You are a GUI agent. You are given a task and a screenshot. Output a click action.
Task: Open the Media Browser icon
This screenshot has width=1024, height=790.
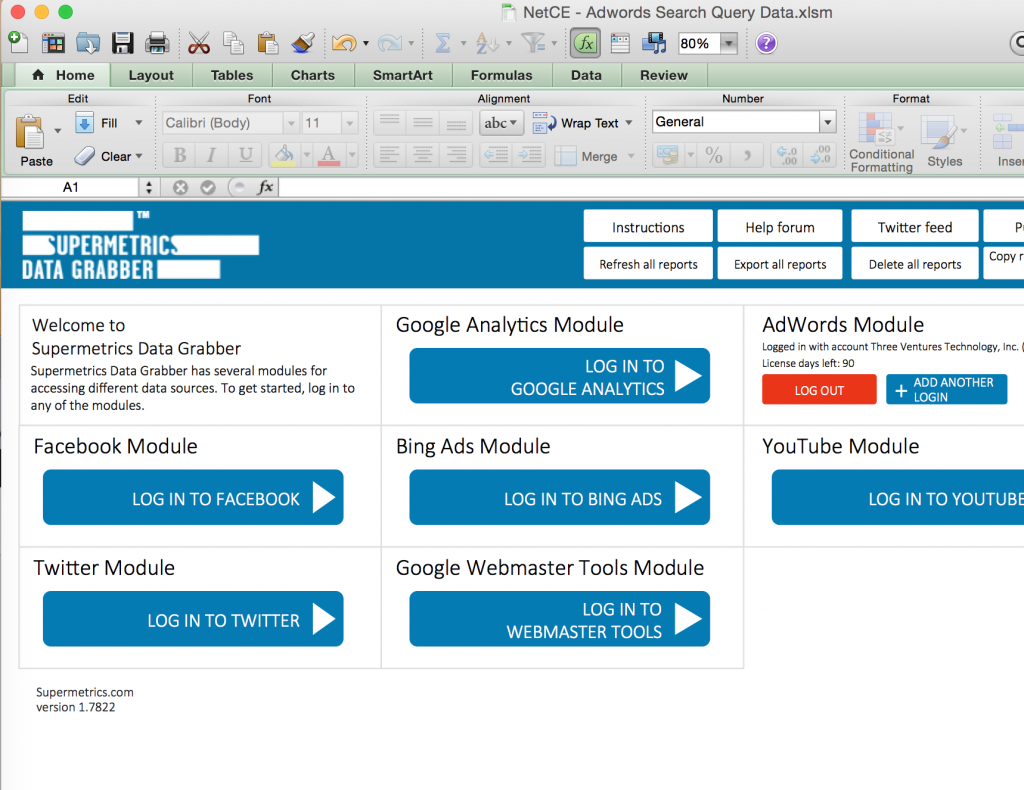click(654, 44)
